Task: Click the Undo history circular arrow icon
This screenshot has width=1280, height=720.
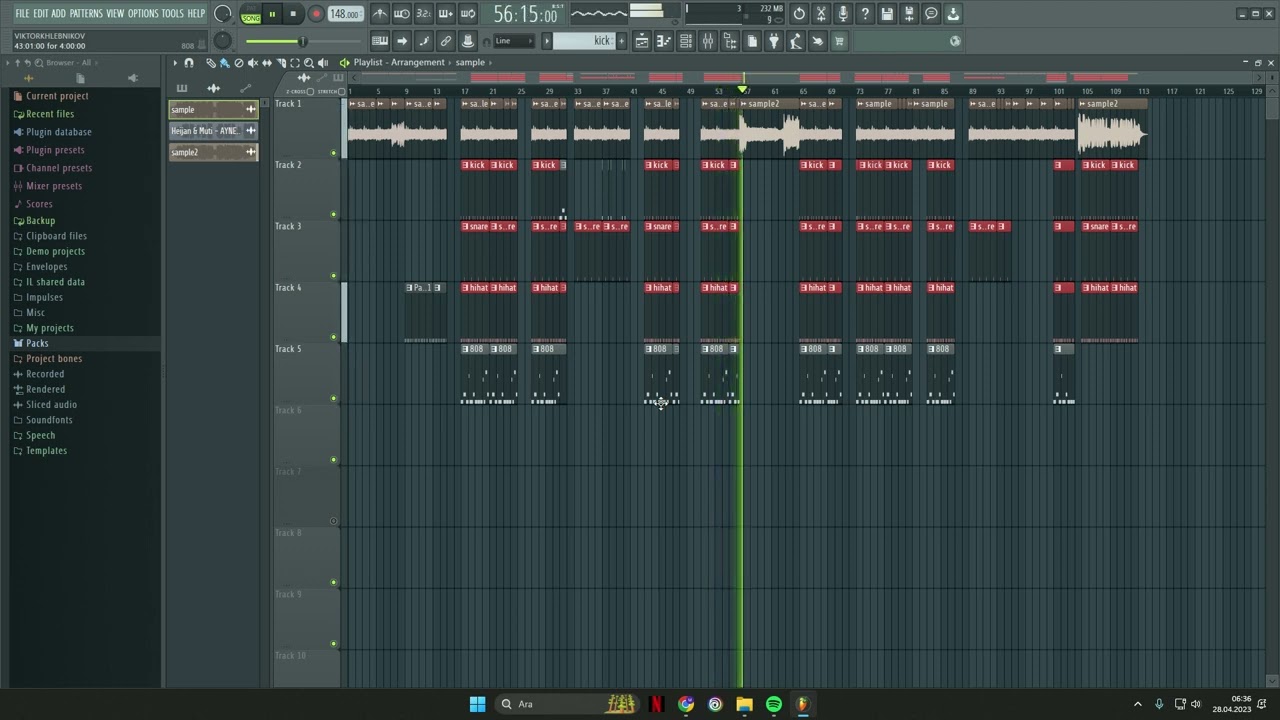Action: click(x=799, y=14)
